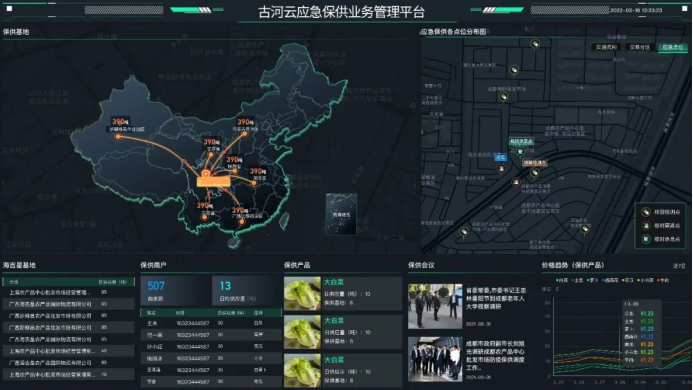Toggle 白菜 series in the price legend
The image size is (693, 390).
[x=562, y=280]
